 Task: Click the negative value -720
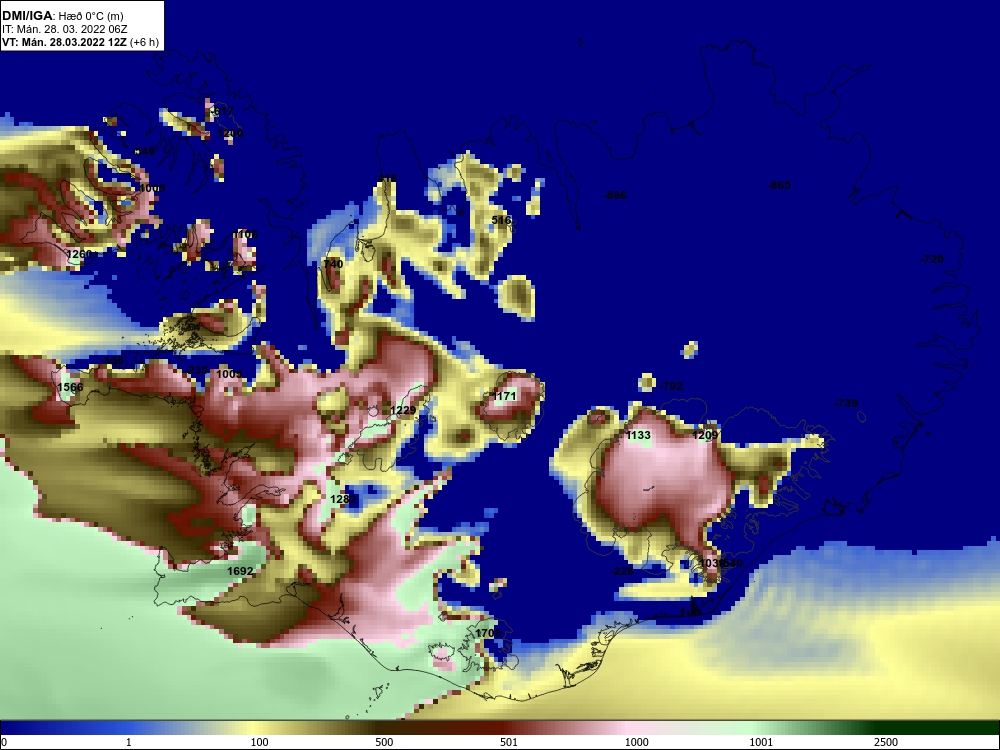[x=932, y=260]
